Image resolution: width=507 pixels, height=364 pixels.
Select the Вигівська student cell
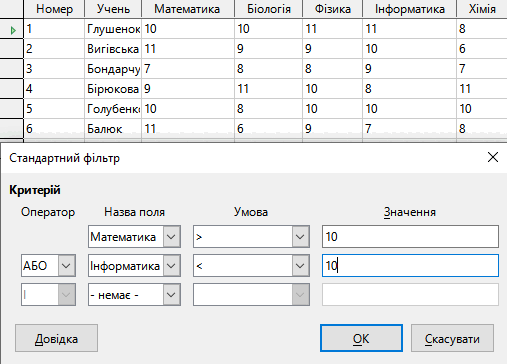[x=113, y=49]
